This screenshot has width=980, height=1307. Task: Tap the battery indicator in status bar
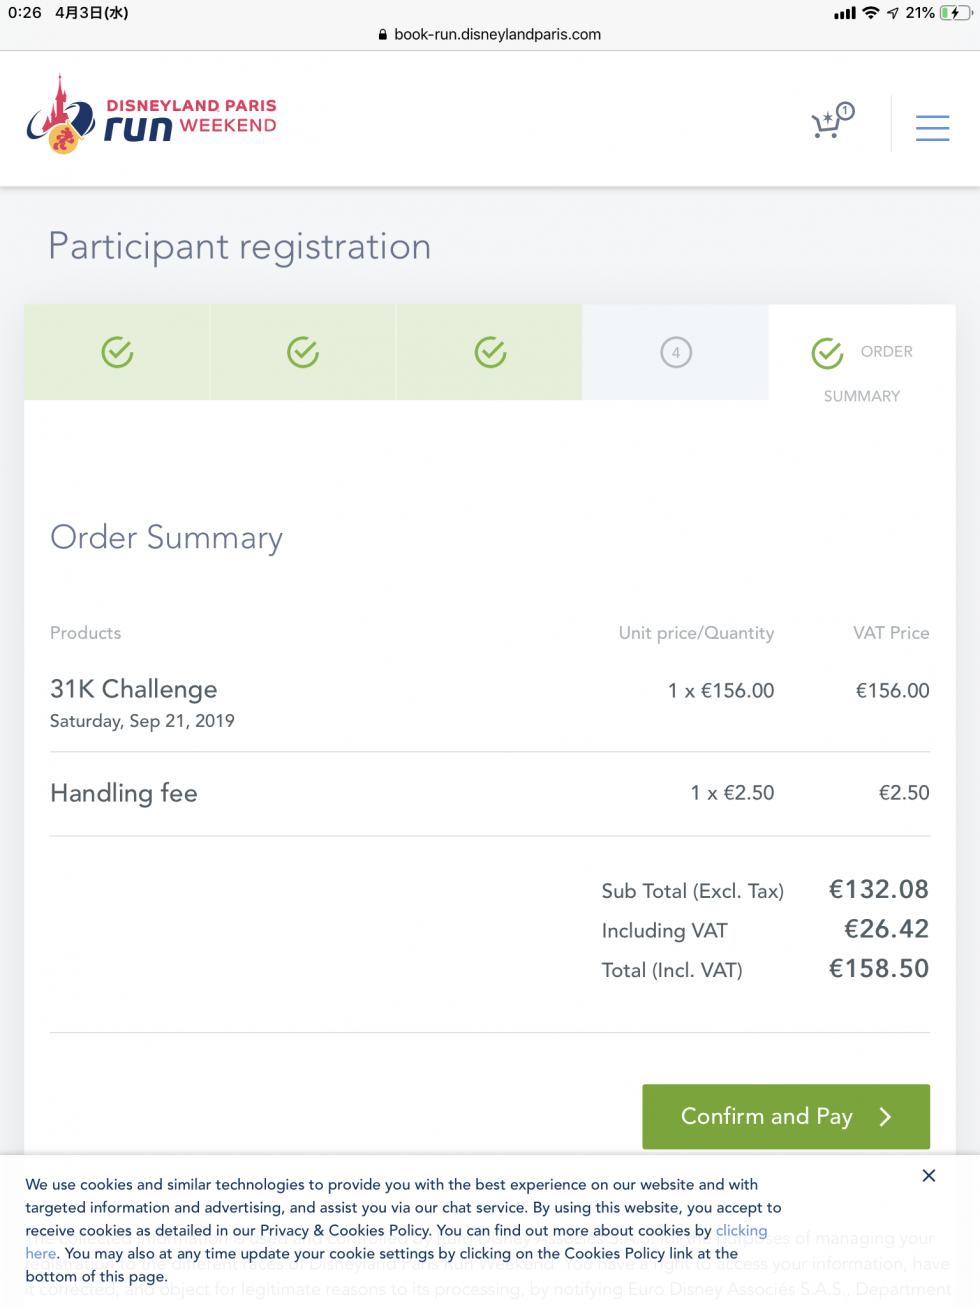[955, 13]
